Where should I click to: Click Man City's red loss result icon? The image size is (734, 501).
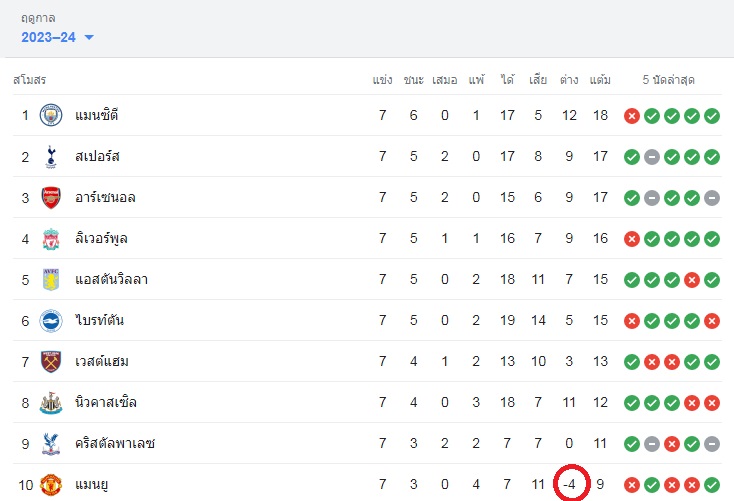click(x=631, y=116)
